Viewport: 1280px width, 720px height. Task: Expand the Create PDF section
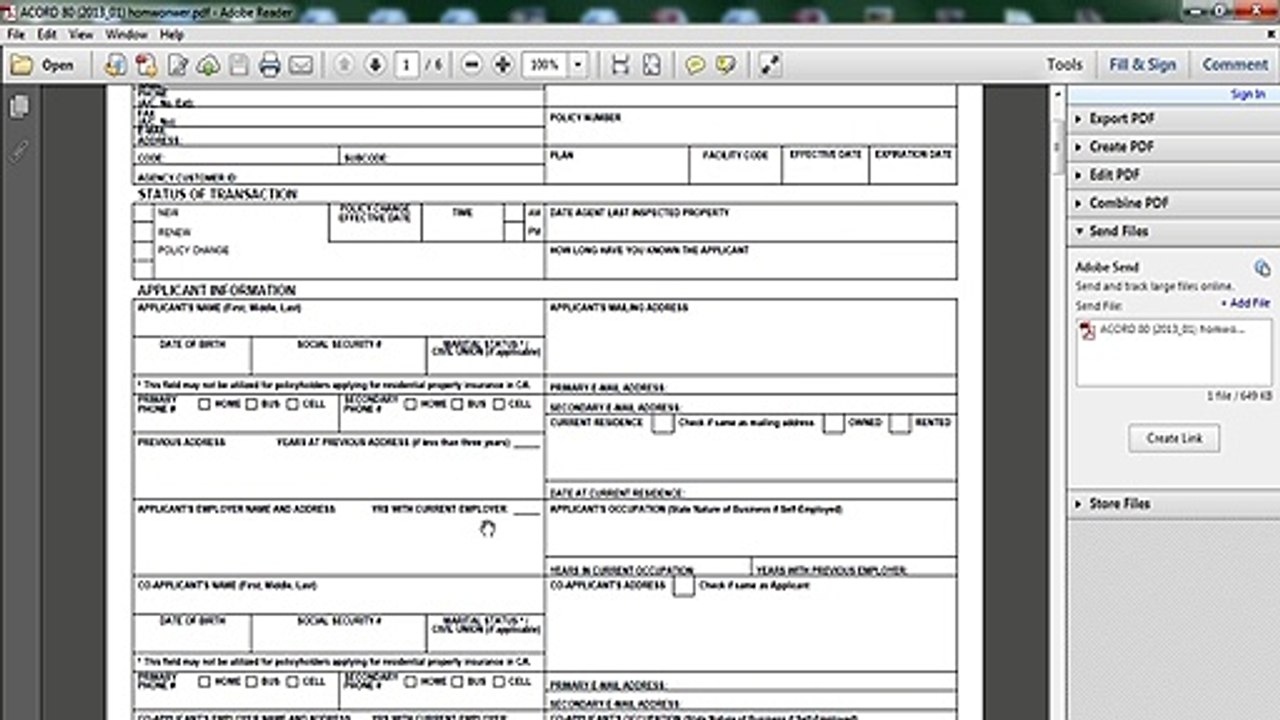coord(1172,146)
